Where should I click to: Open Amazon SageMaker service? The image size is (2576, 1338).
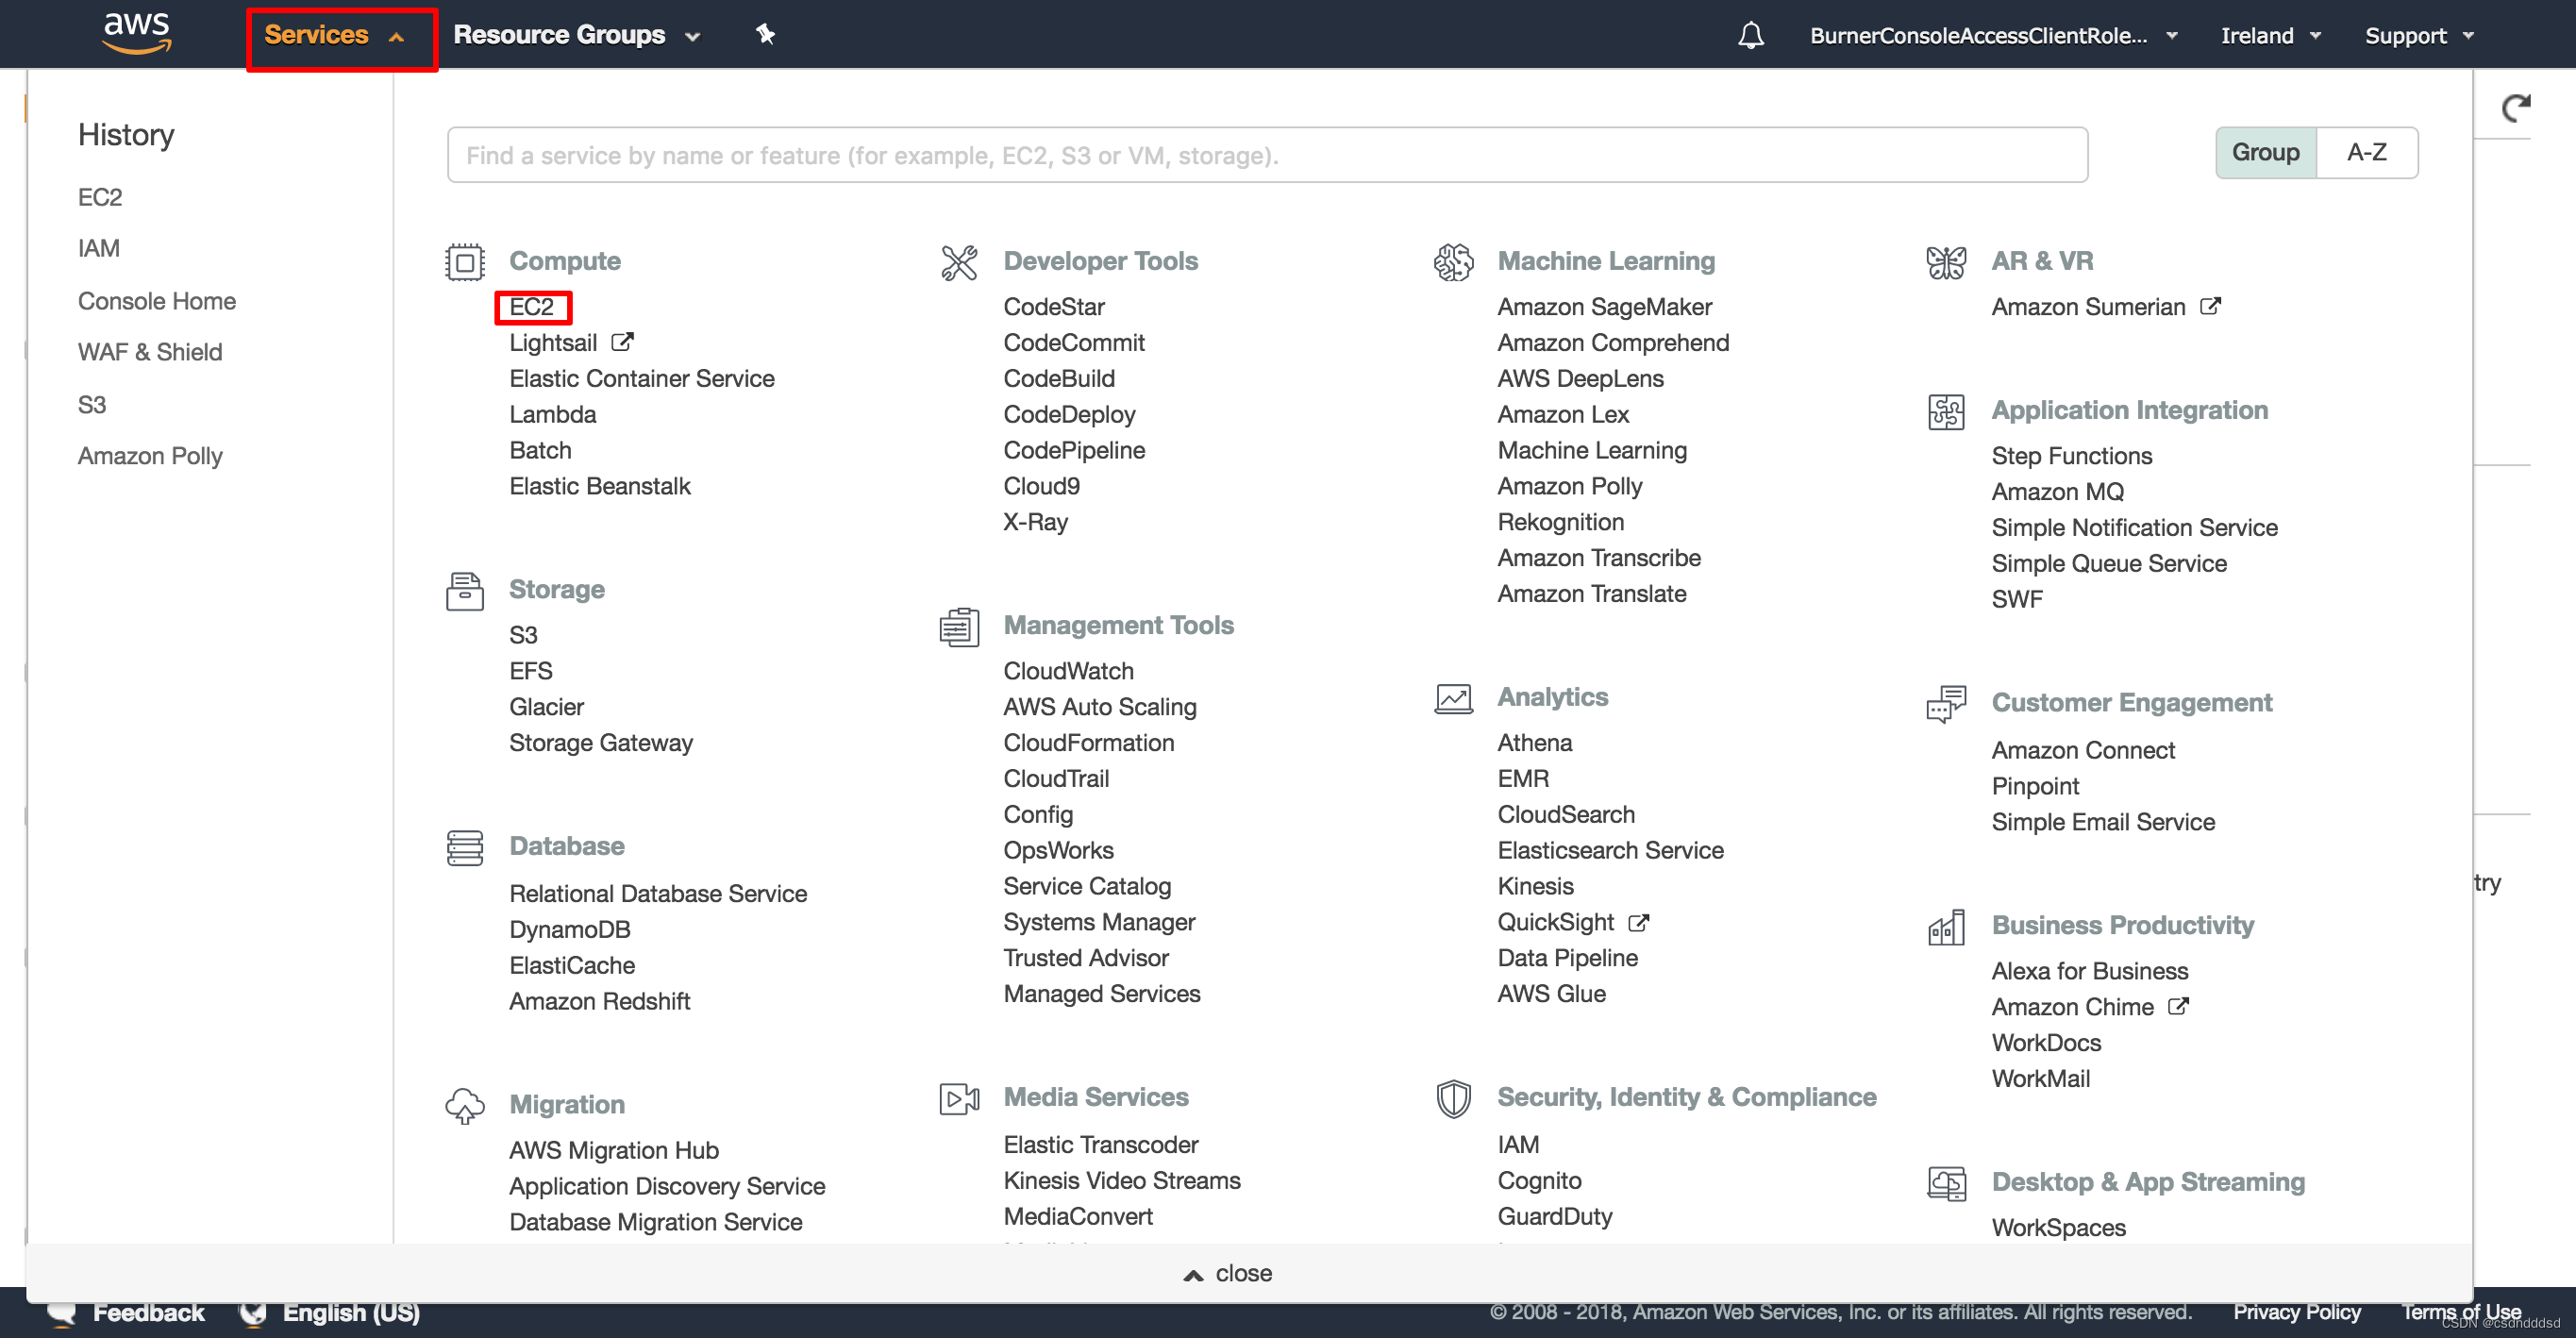(1605, 306)
